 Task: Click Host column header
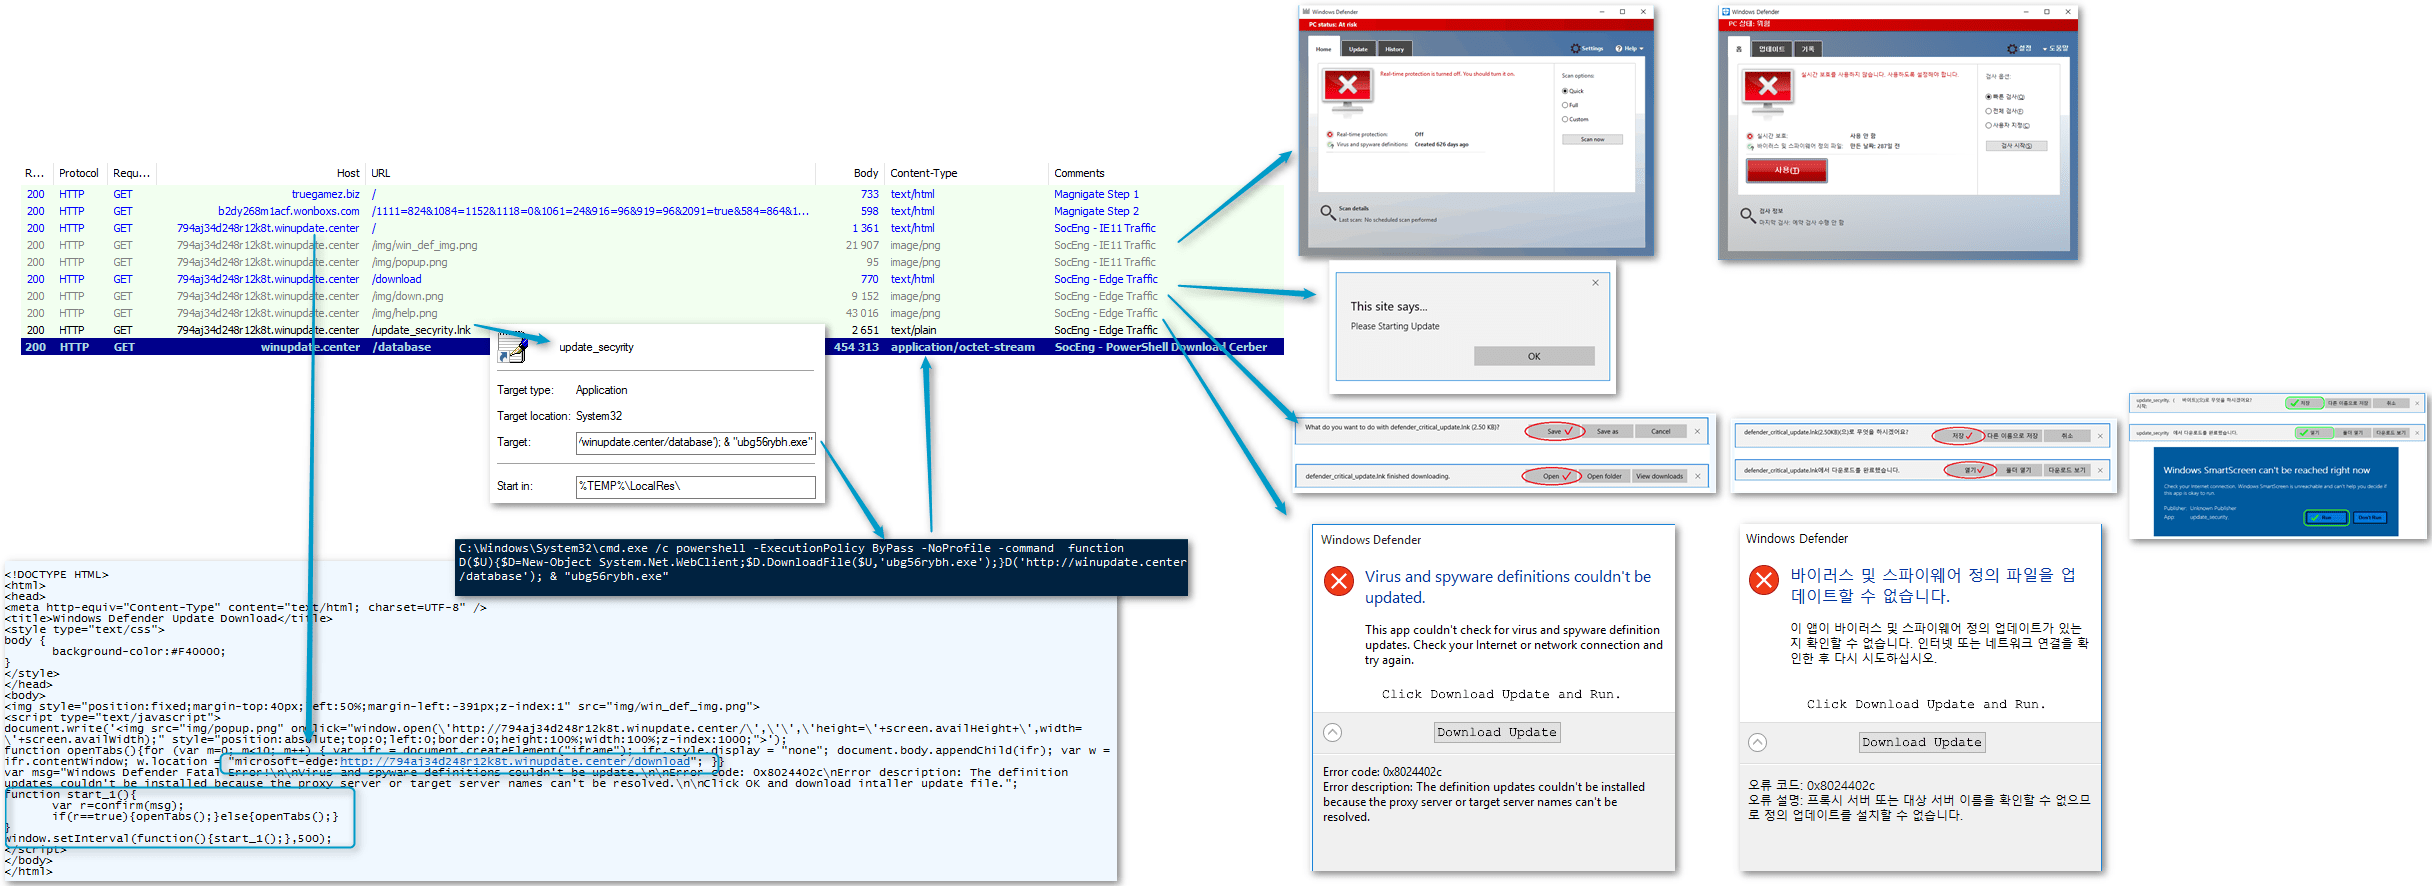pos(348,173)
